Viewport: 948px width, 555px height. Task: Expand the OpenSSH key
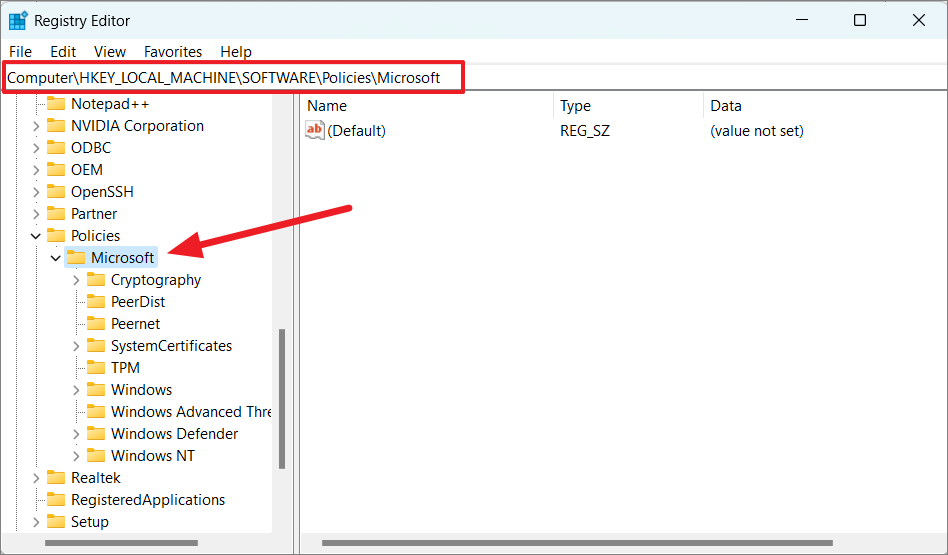pos(36,192)
